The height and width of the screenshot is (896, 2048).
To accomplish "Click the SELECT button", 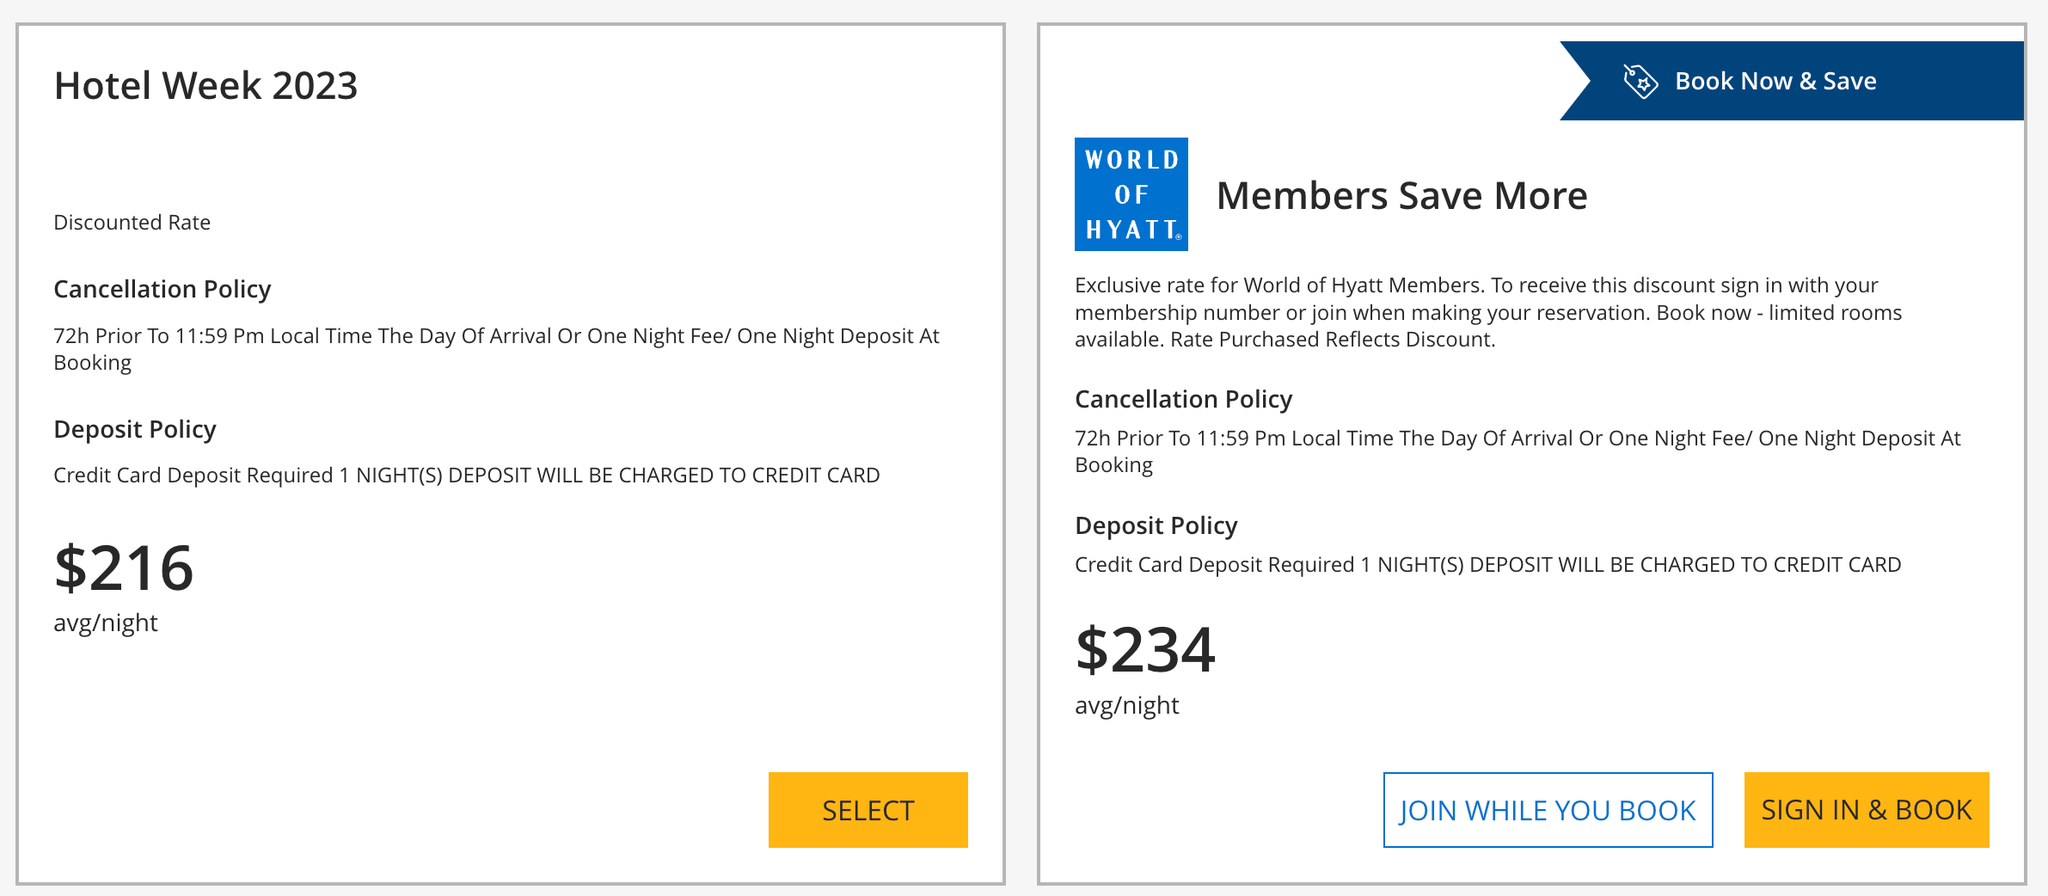I will [x=867, y=810].
